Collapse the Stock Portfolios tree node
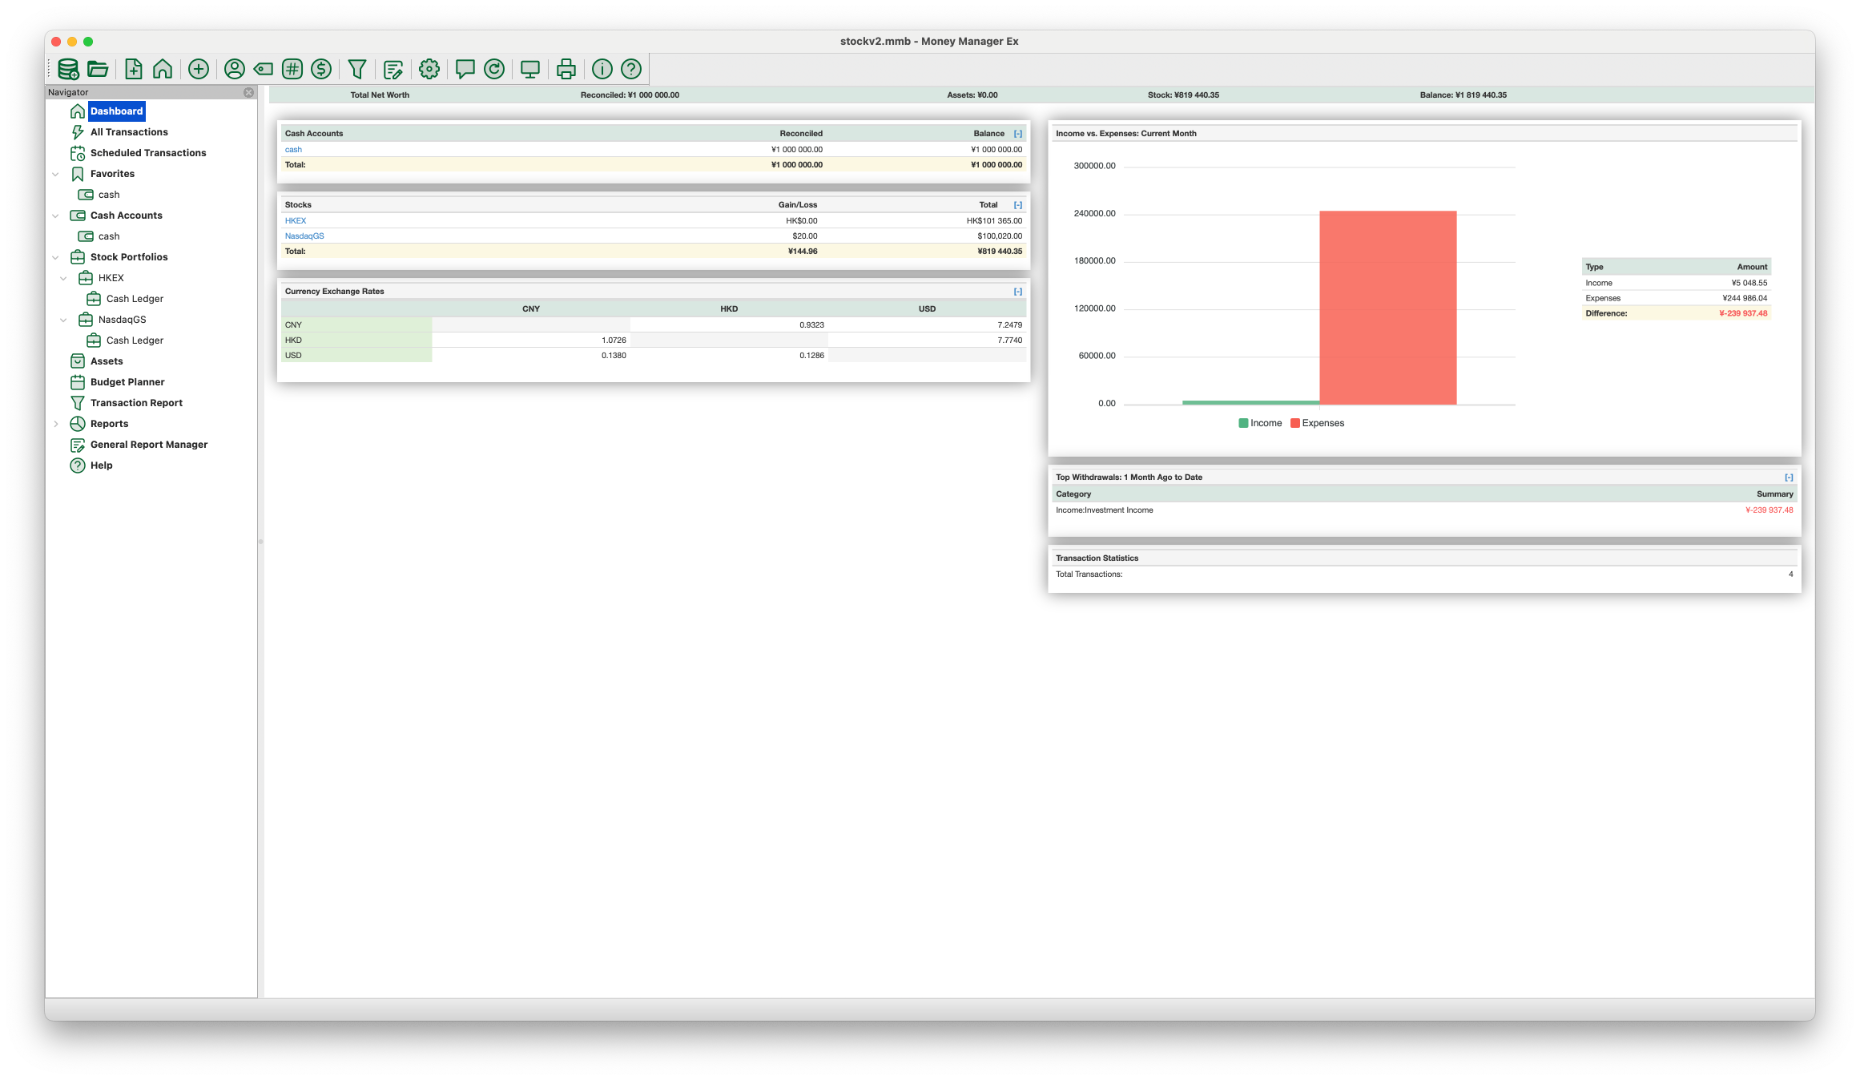 [x=56, y=257]
